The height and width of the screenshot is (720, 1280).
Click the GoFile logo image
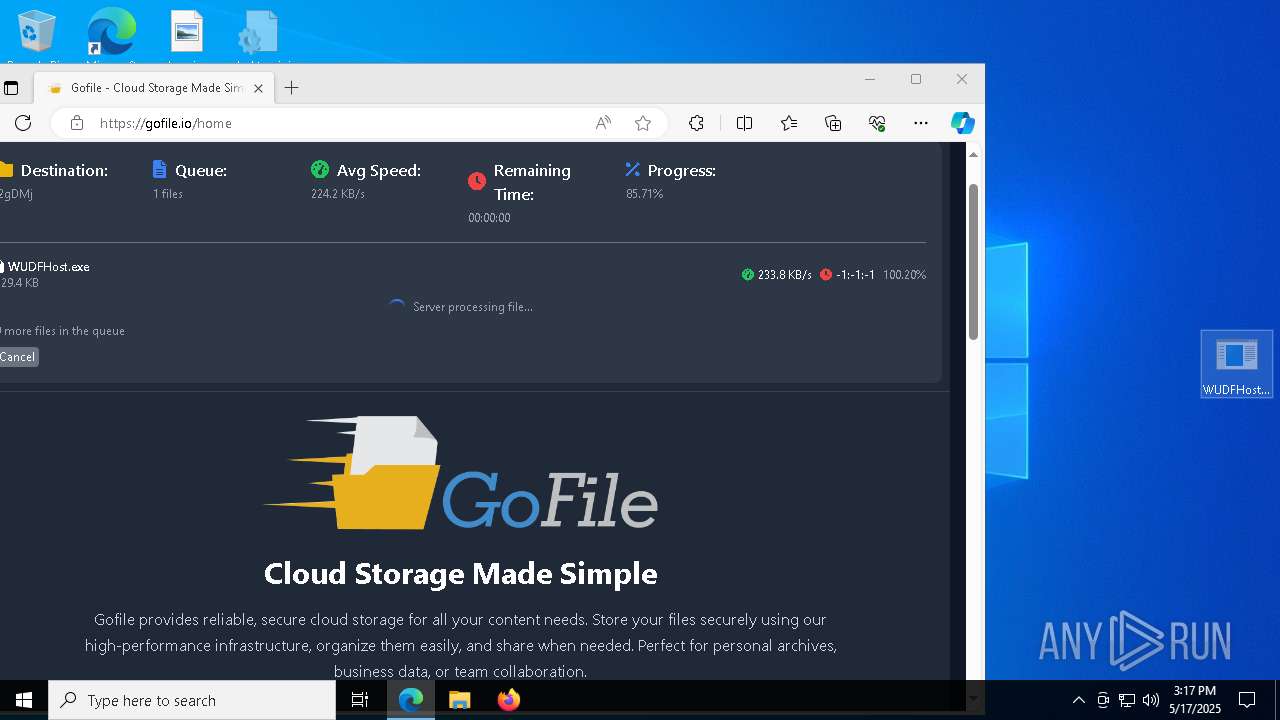[x=460, y=473]
